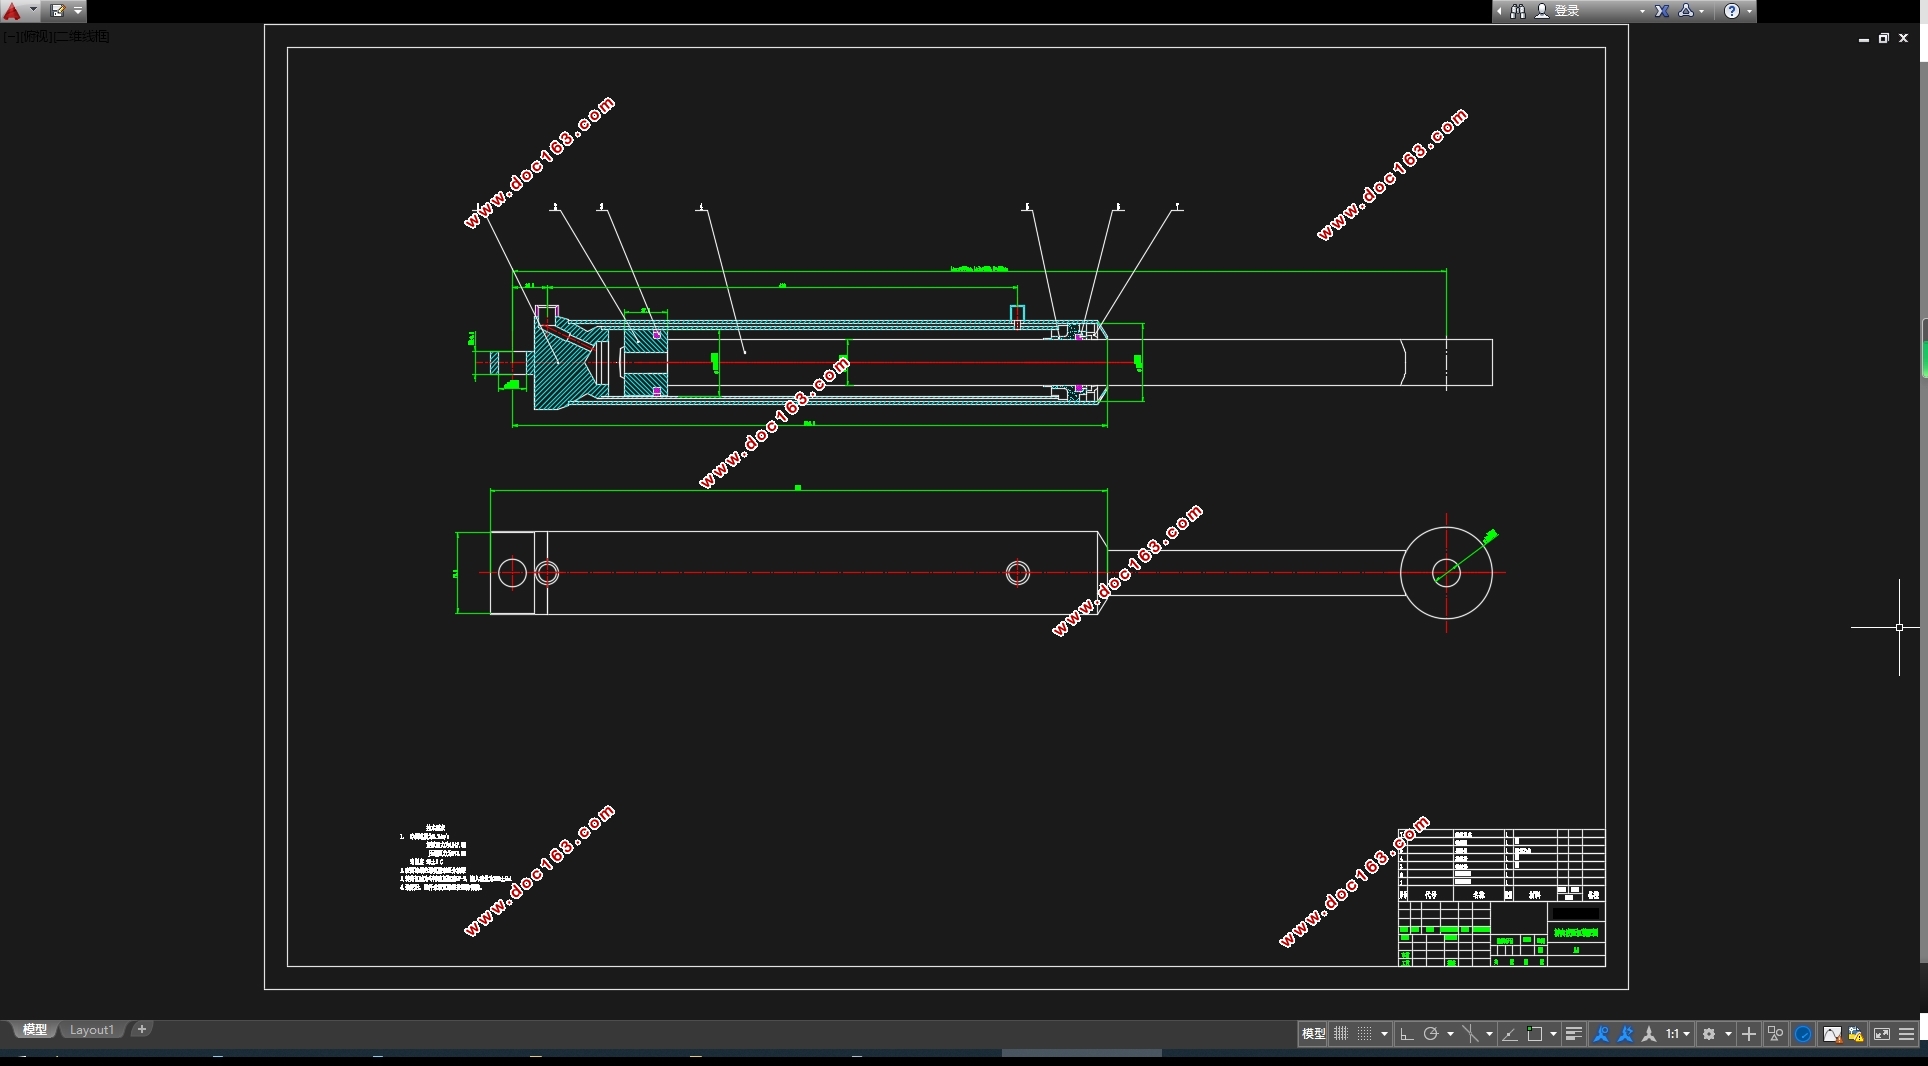Expand the application menu arrow beside the logo
The width and height of the screenshot is (1928, 1066).
(33, 10)
